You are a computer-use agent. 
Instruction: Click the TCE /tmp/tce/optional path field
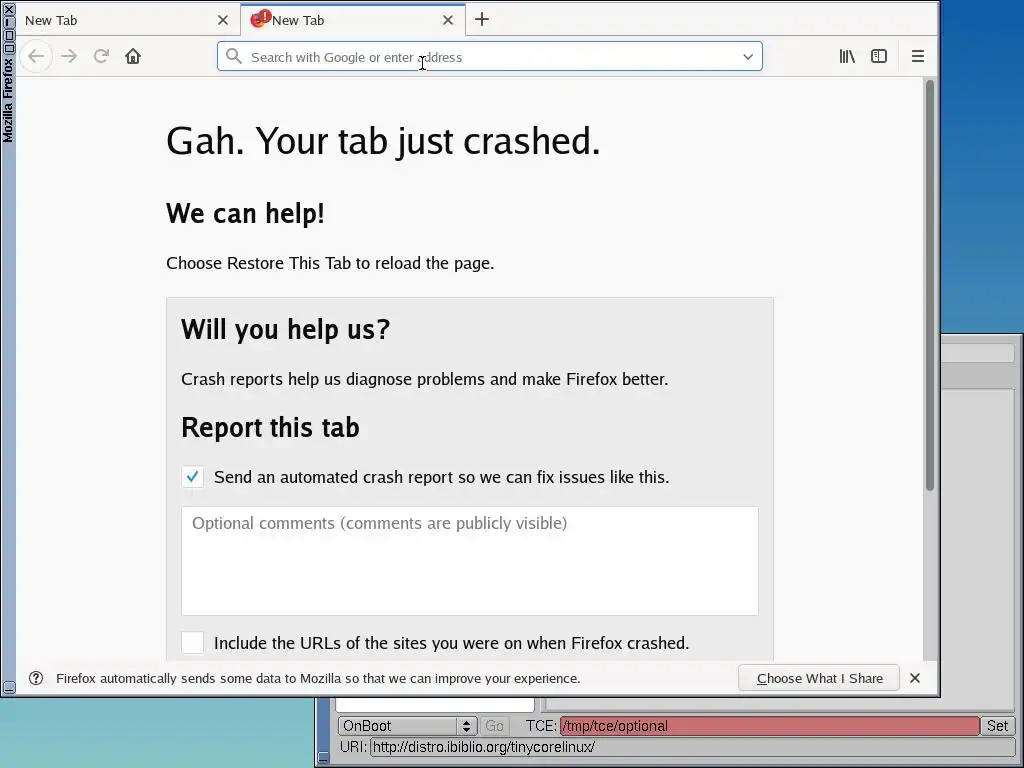(770, 726)
